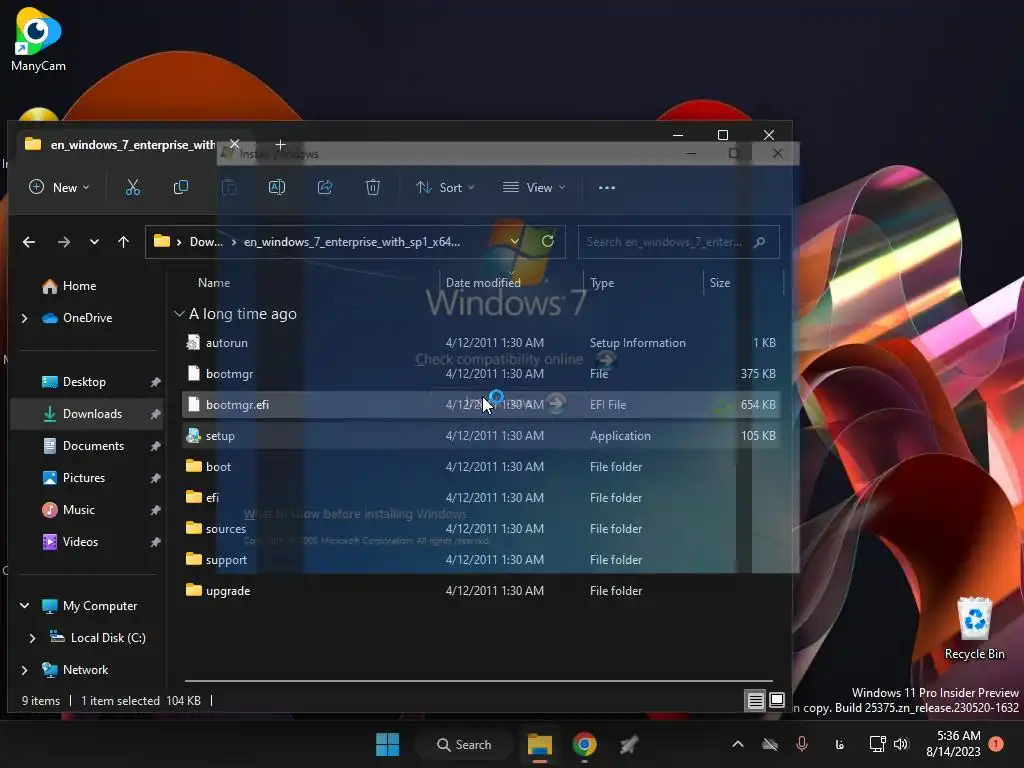The height and width of the screenshot is (768, 1024).
Task: Click the Copy icon in toolbar
Action: pyautogui.click(x=181, y=188)
